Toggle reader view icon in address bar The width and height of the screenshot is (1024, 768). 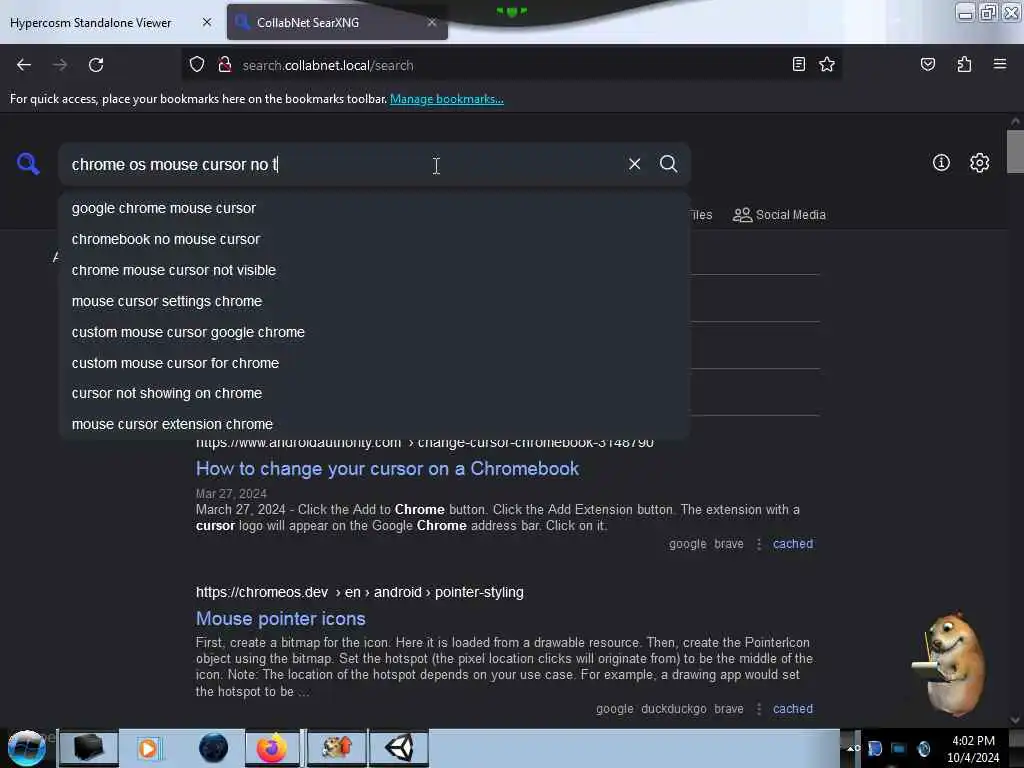(798, 64)
